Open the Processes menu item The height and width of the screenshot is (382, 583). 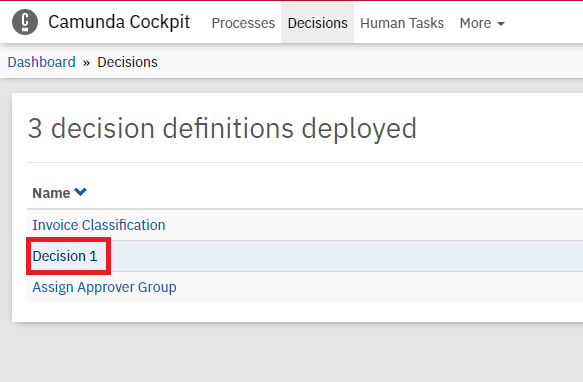[243, 23]
